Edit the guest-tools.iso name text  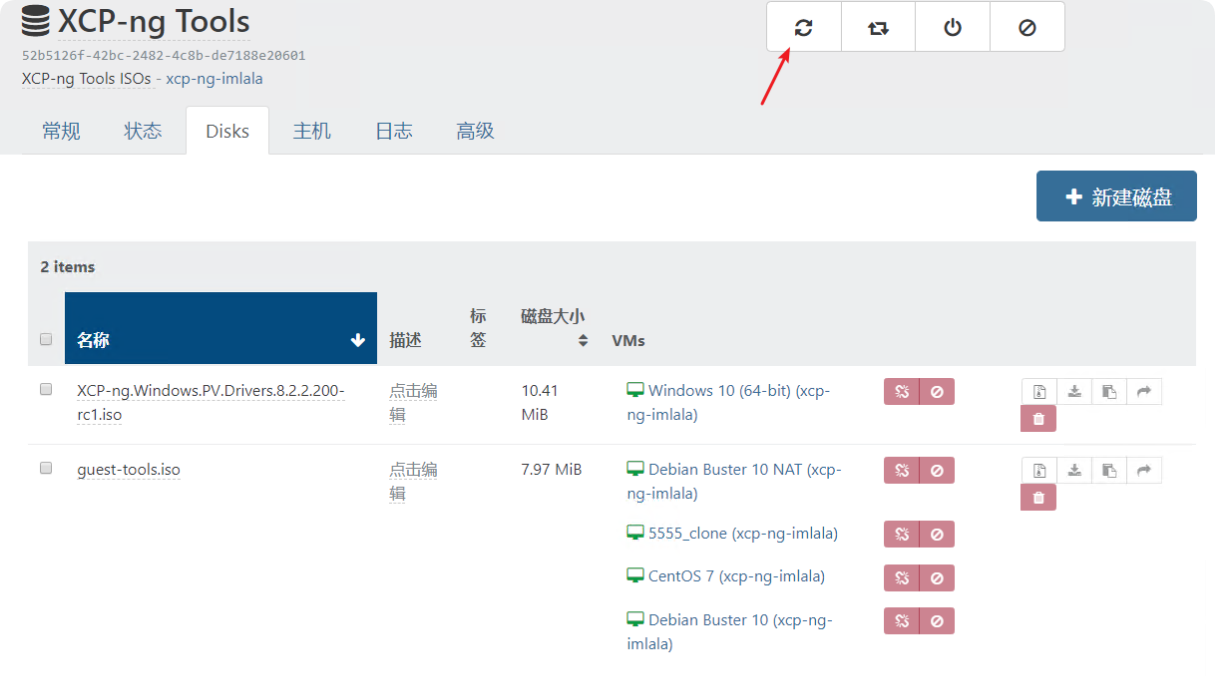[x=128, y=469]
